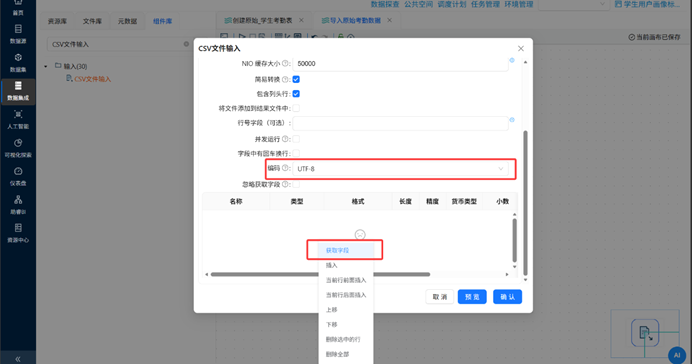Open the dropdown beside 环境管理 in the top bar
This screenshot has height=364, width=692.
575,4
